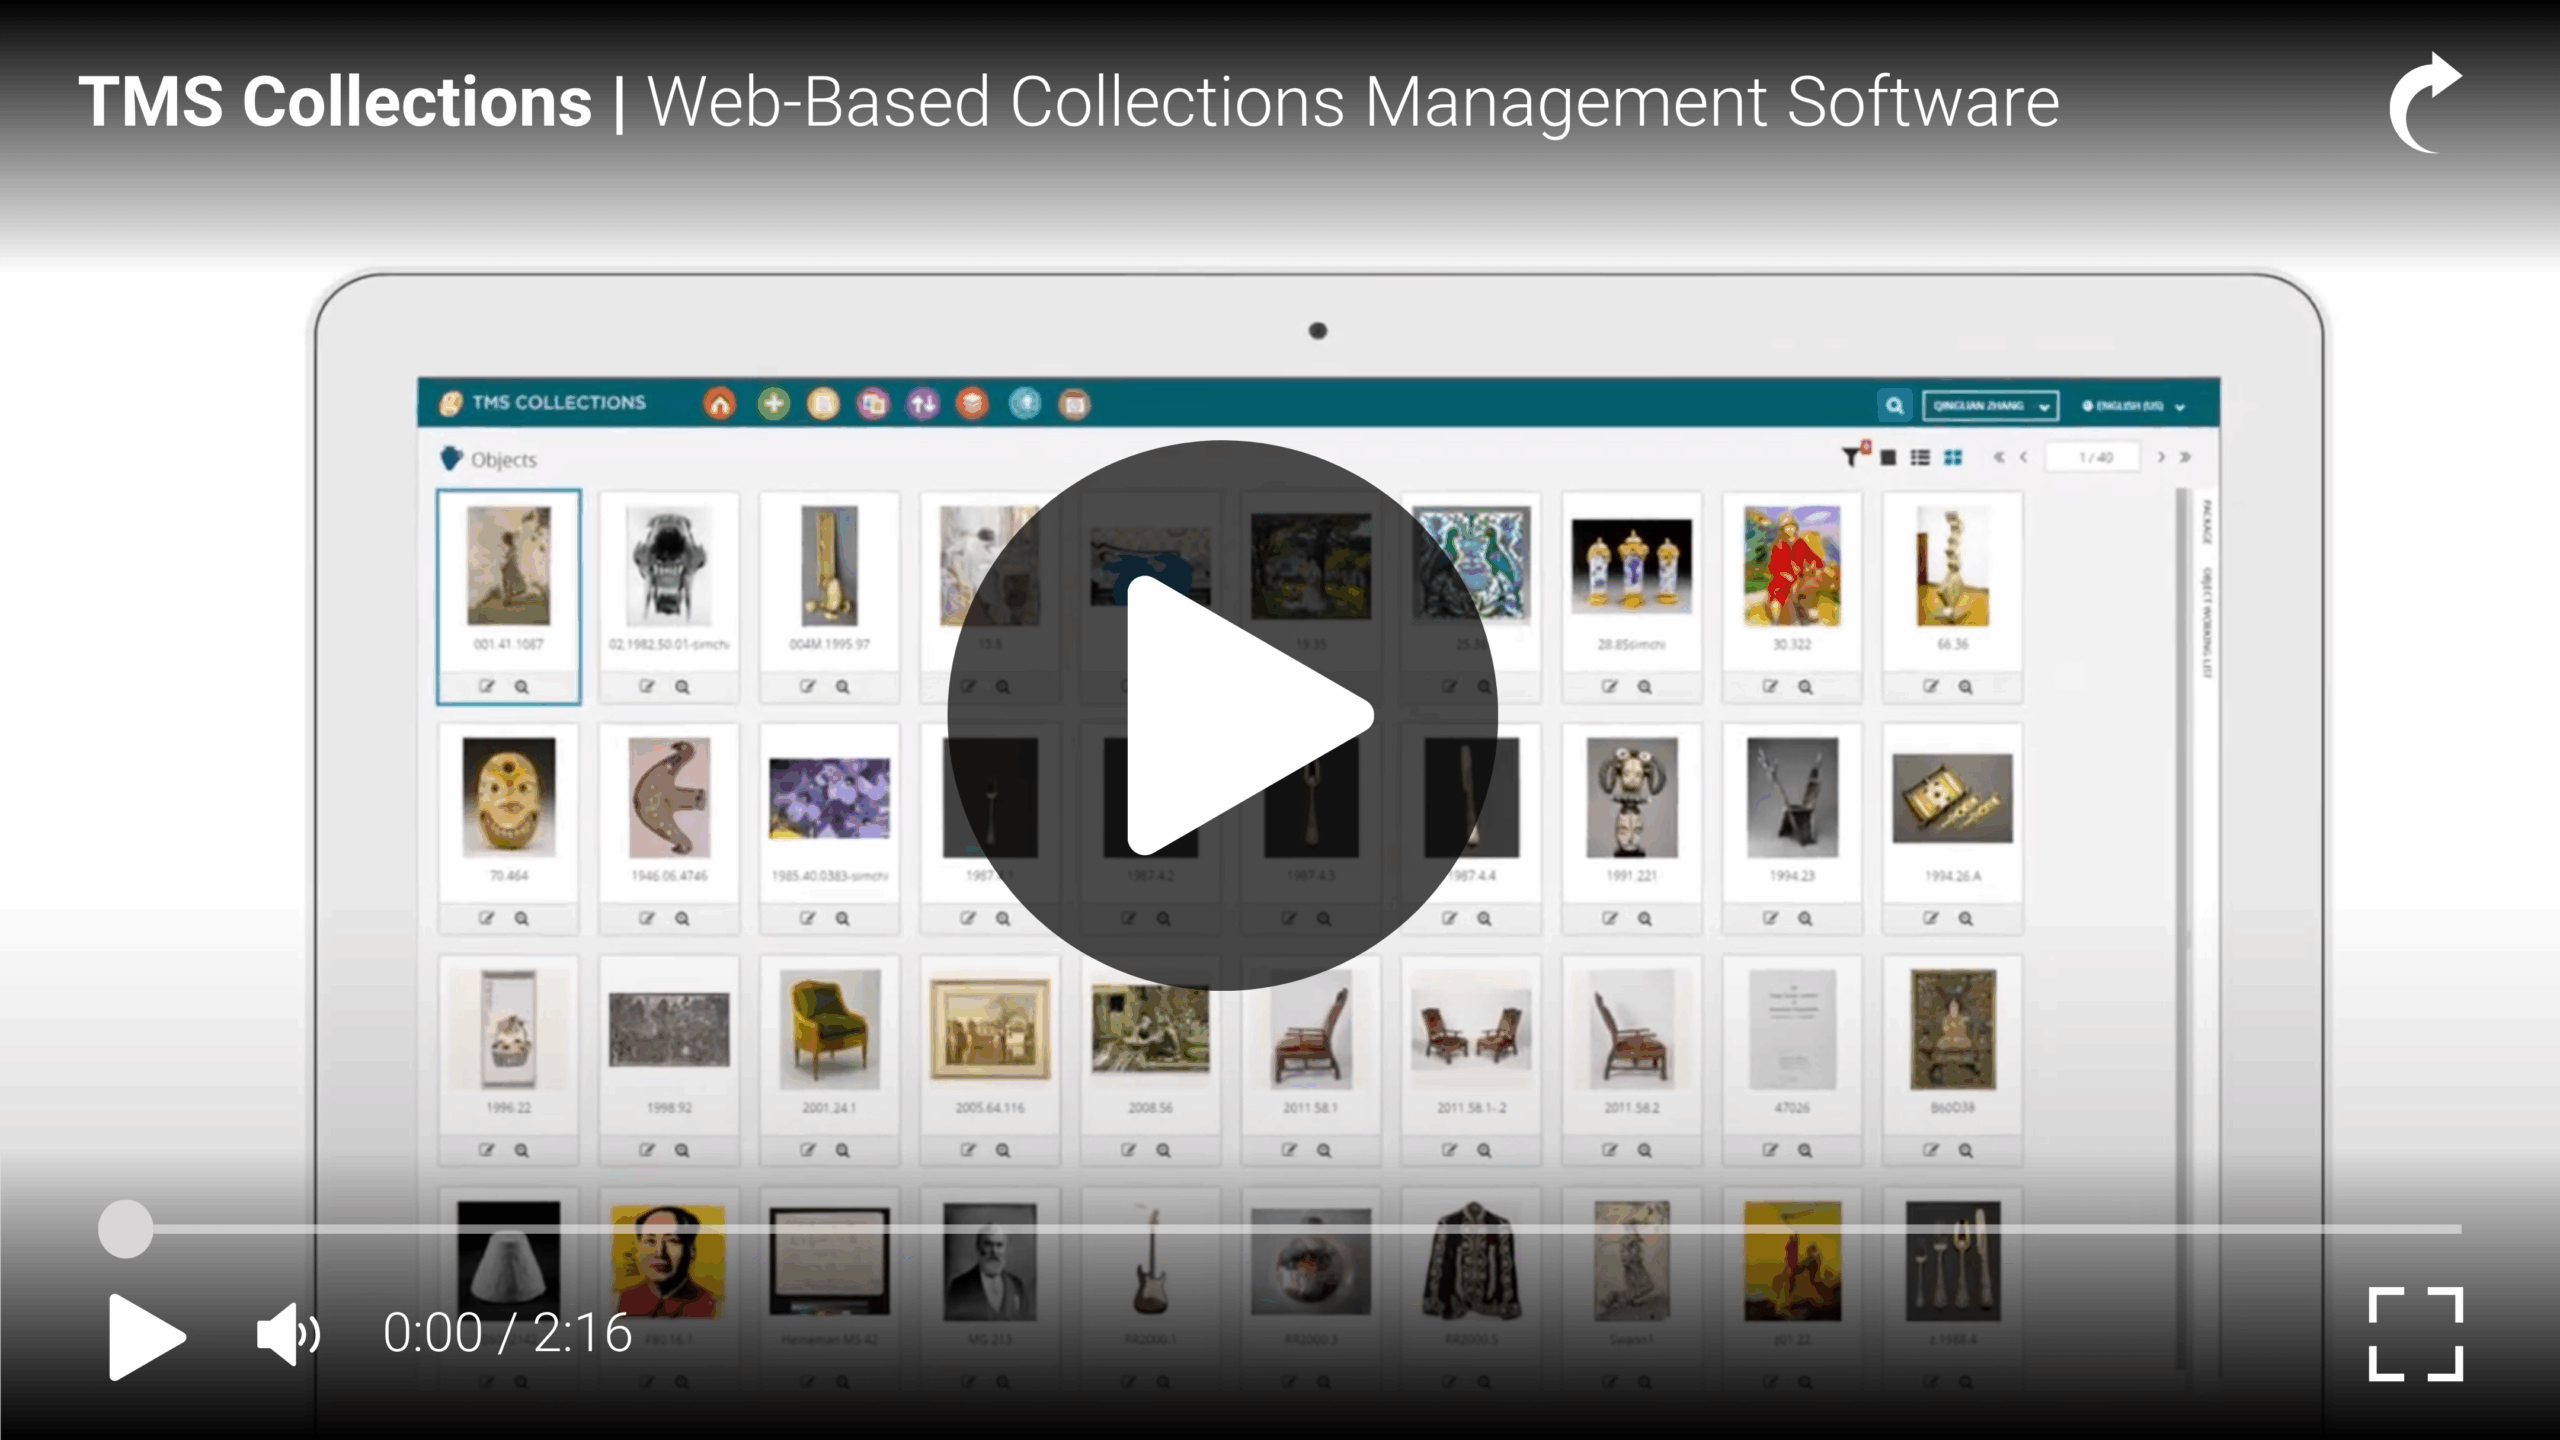Open the vertical Package side tab

[x=2207, y=522]
